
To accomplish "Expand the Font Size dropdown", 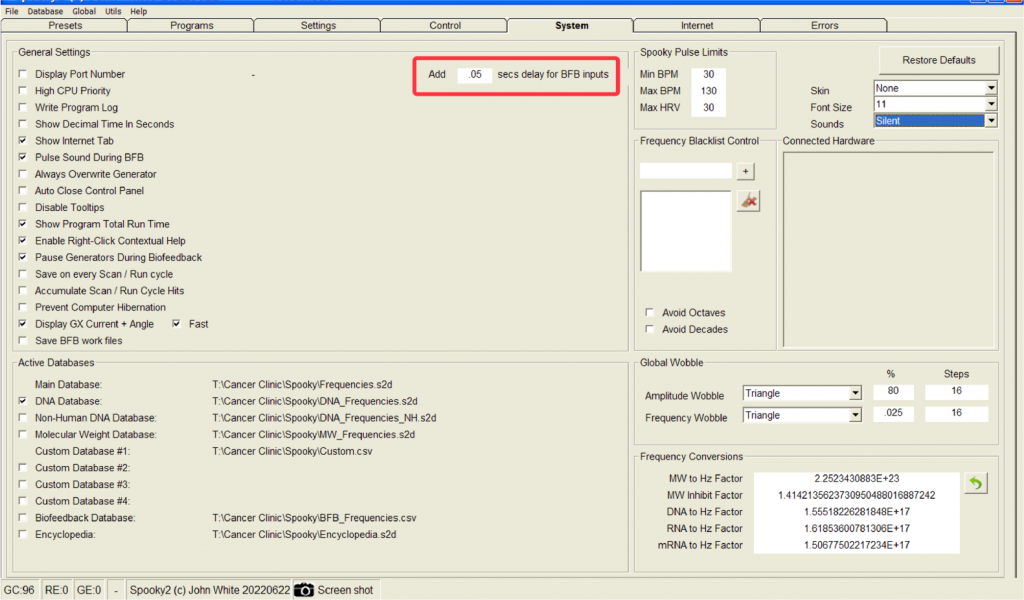I will [x=990, y=104].
